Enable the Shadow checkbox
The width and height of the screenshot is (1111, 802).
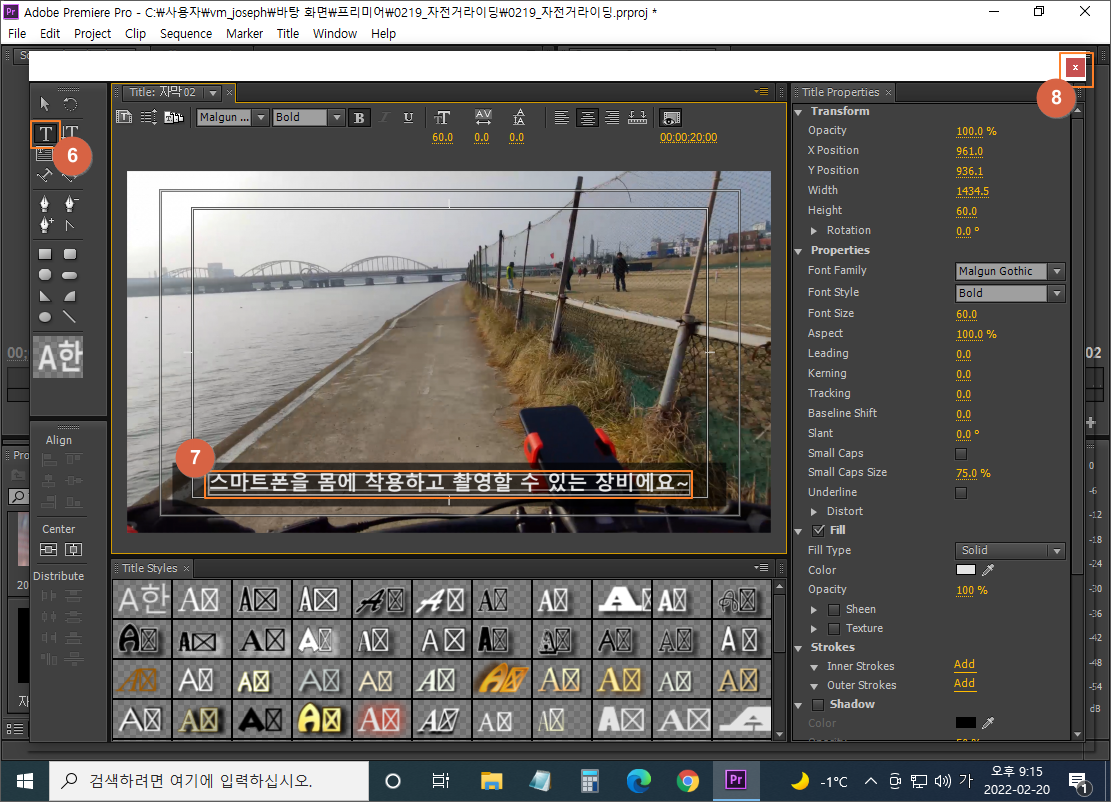pyautogui.click(x=818, y=704)
